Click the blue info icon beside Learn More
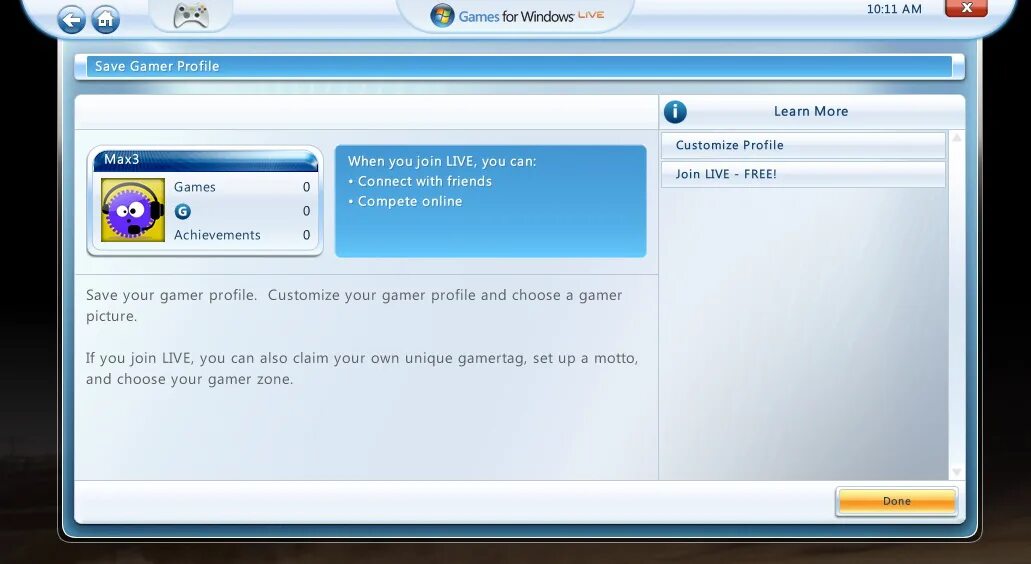 tap(675, 112)
